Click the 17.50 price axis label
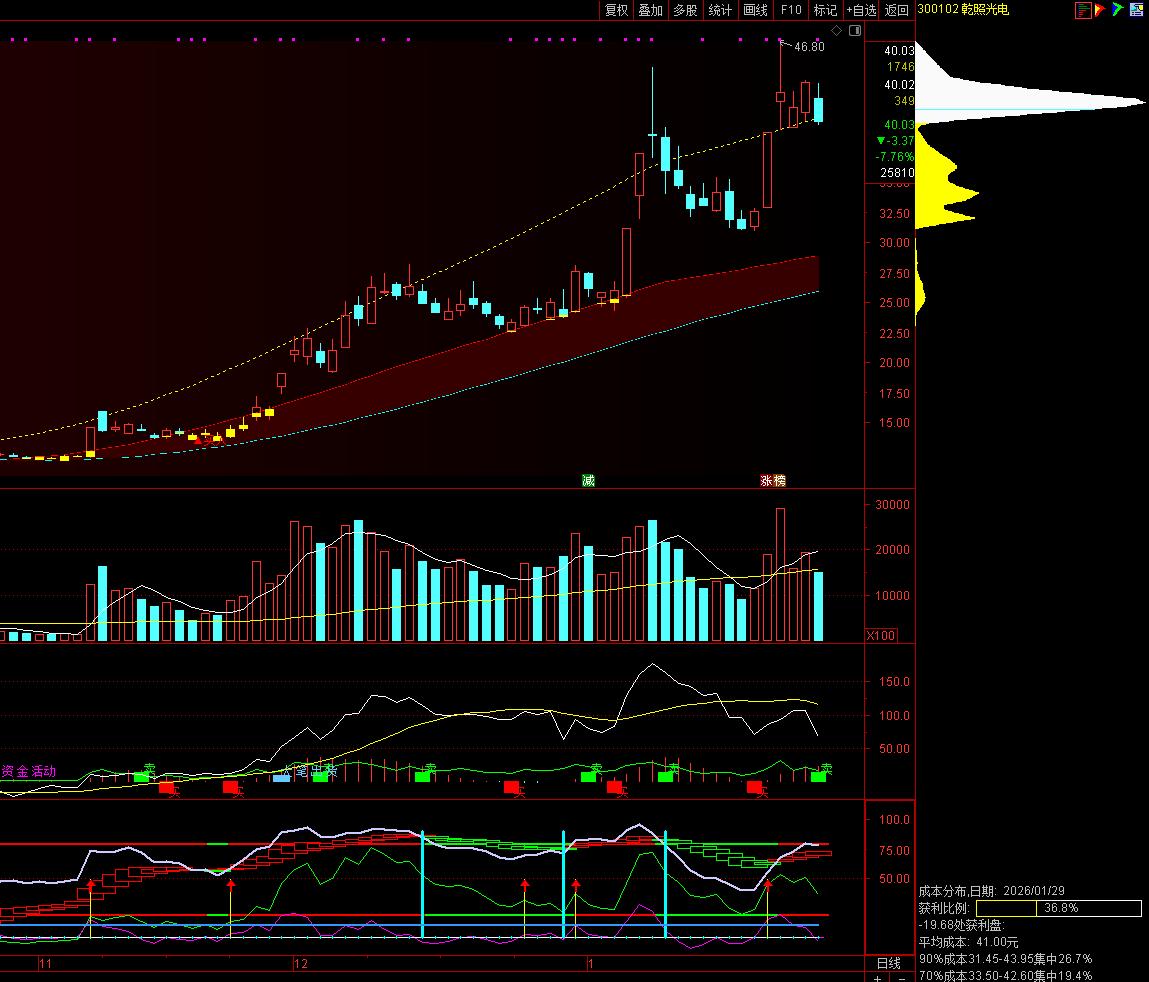Screen dimensions: 1149x982 tap(895, 394)
